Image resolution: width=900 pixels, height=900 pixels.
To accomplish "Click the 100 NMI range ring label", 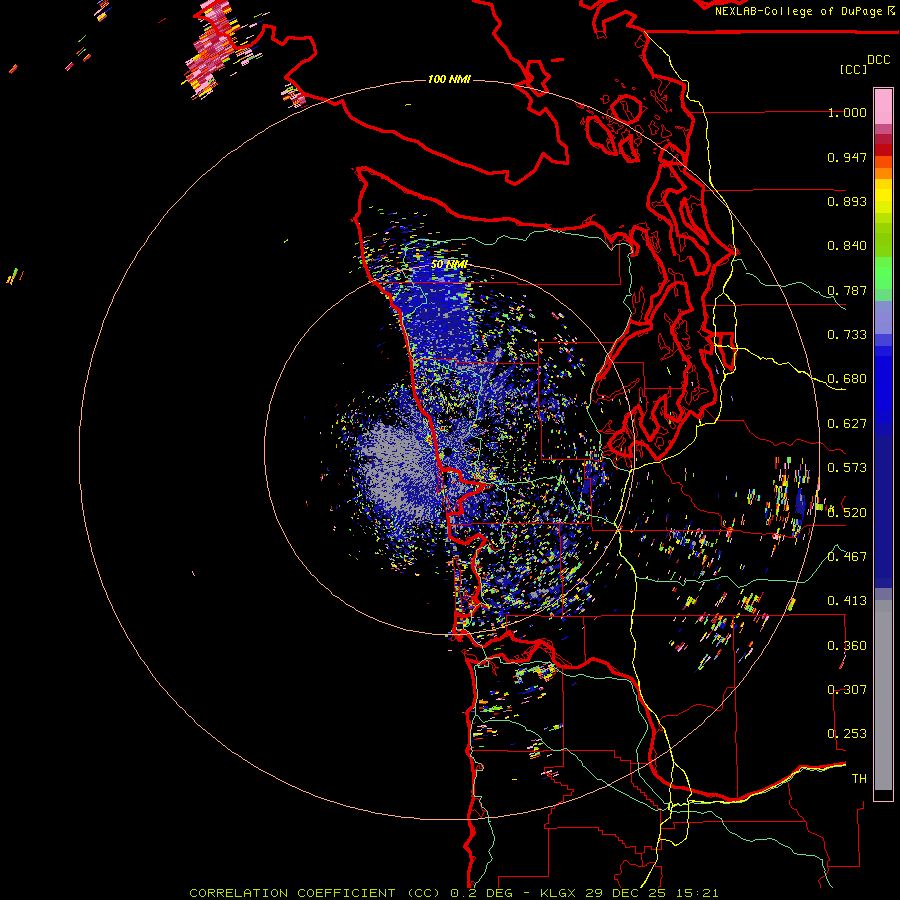I will (449, 79).
